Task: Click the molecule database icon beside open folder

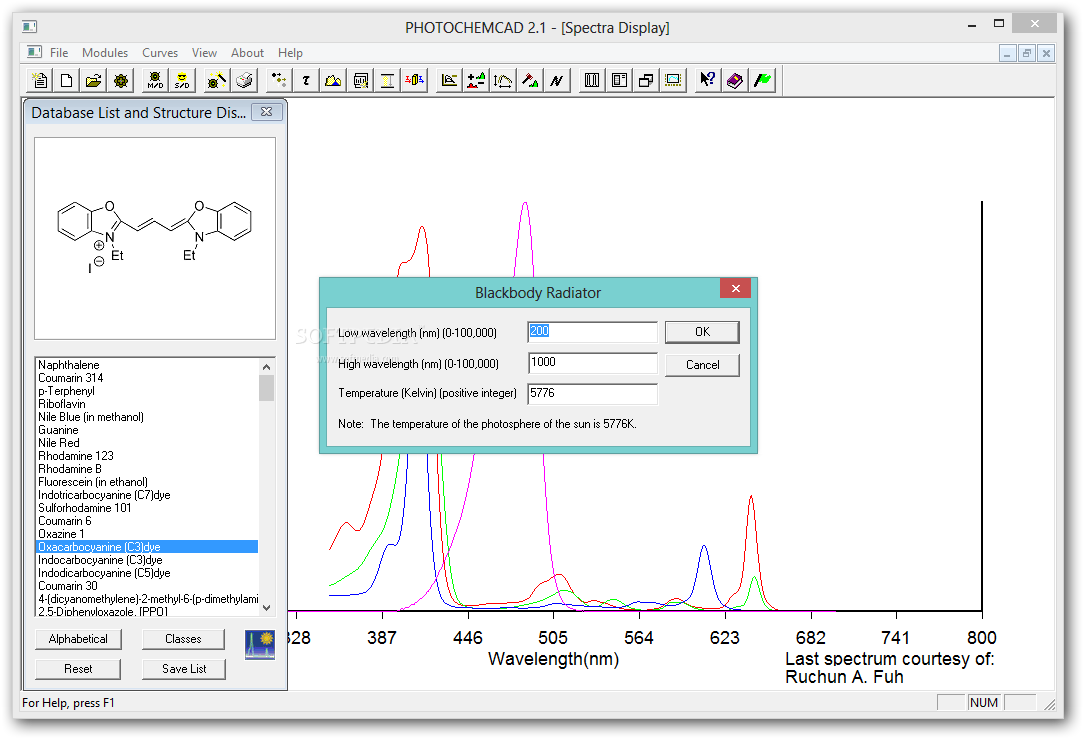Action: click(121, 80)
